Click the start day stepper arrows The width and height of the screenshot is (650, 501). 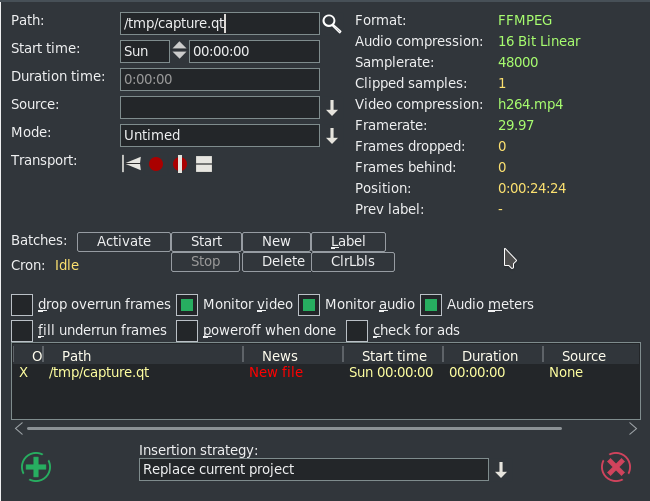pos(179,51)
